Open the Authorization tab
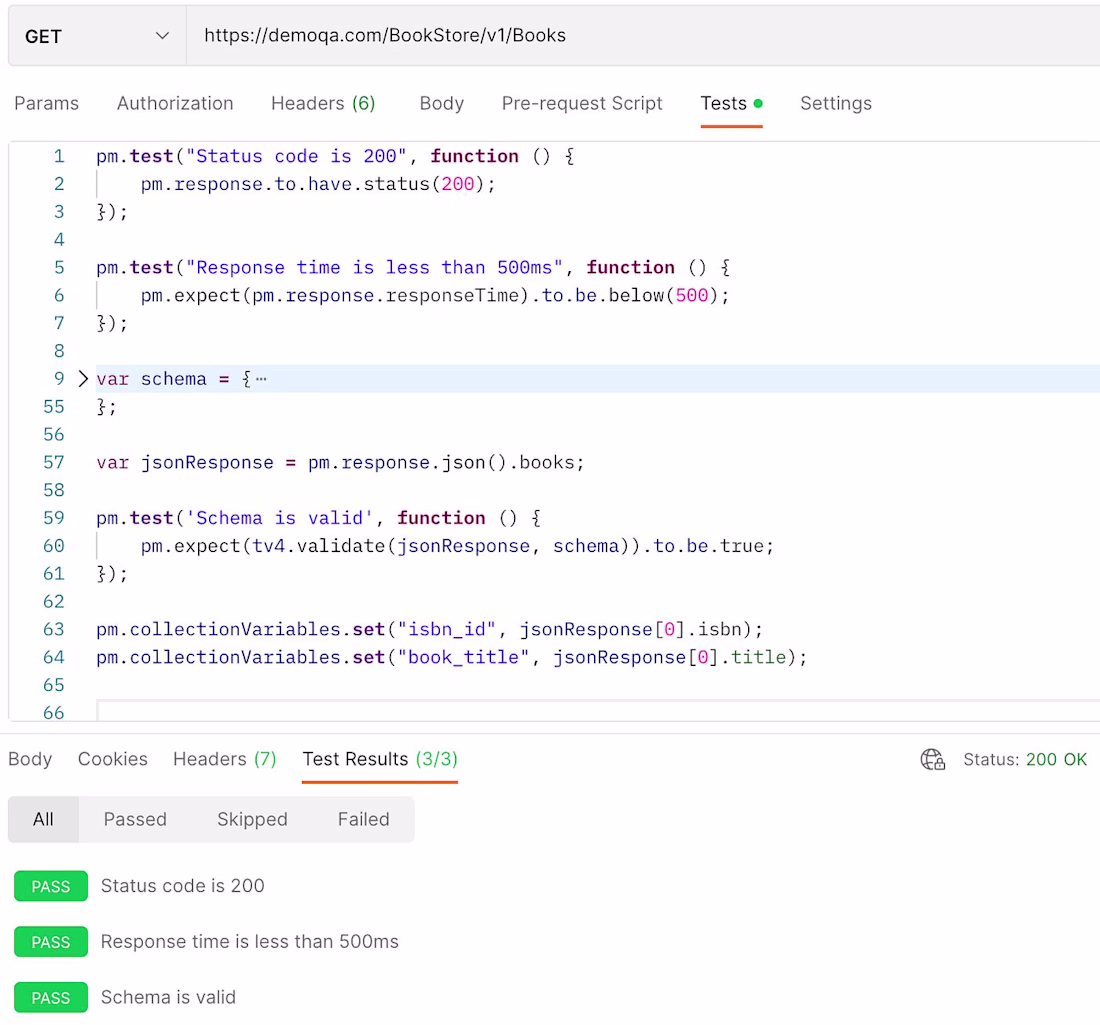 click(175, 103)
